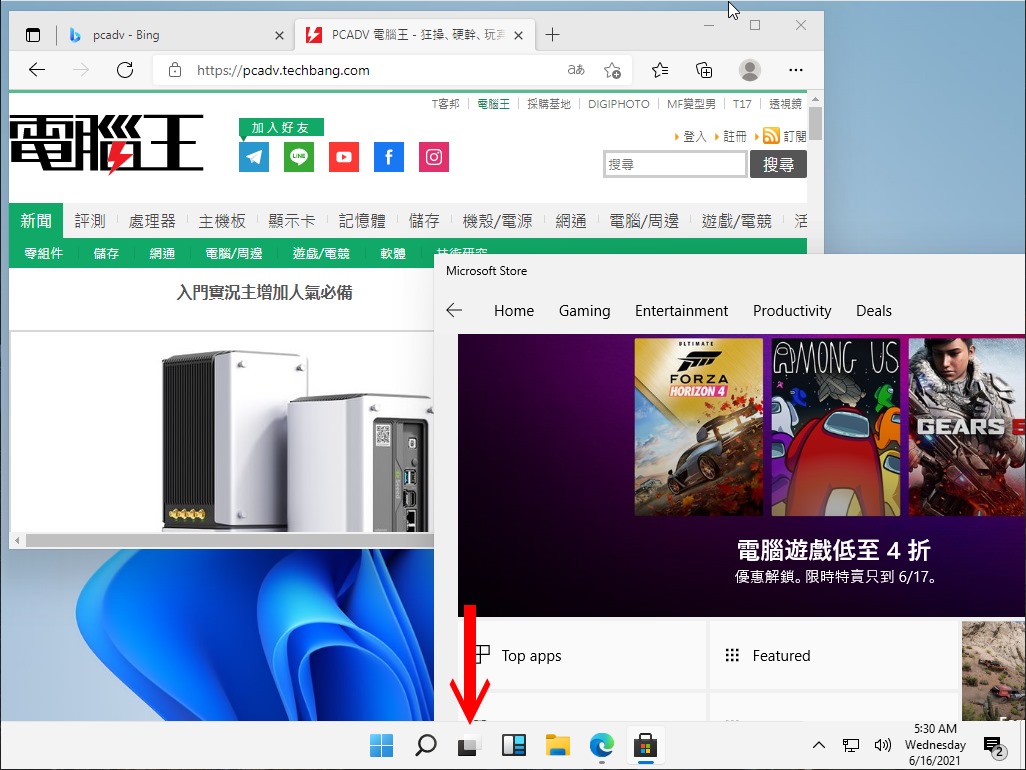Open Widgets from the taskbar
Screen dimensions: 1026x770
coord(513,745)
